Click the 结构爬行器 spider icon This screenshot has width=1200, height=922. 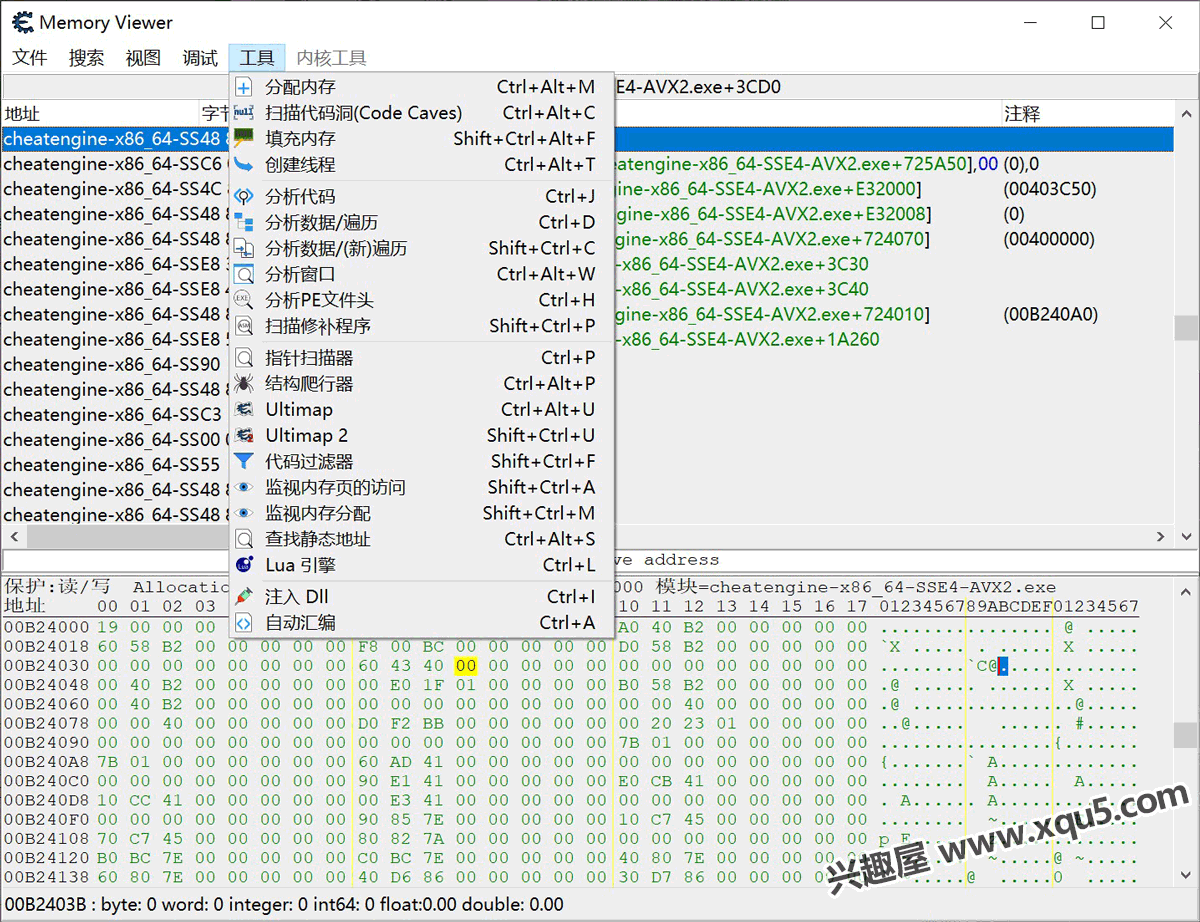click(244, 384)
